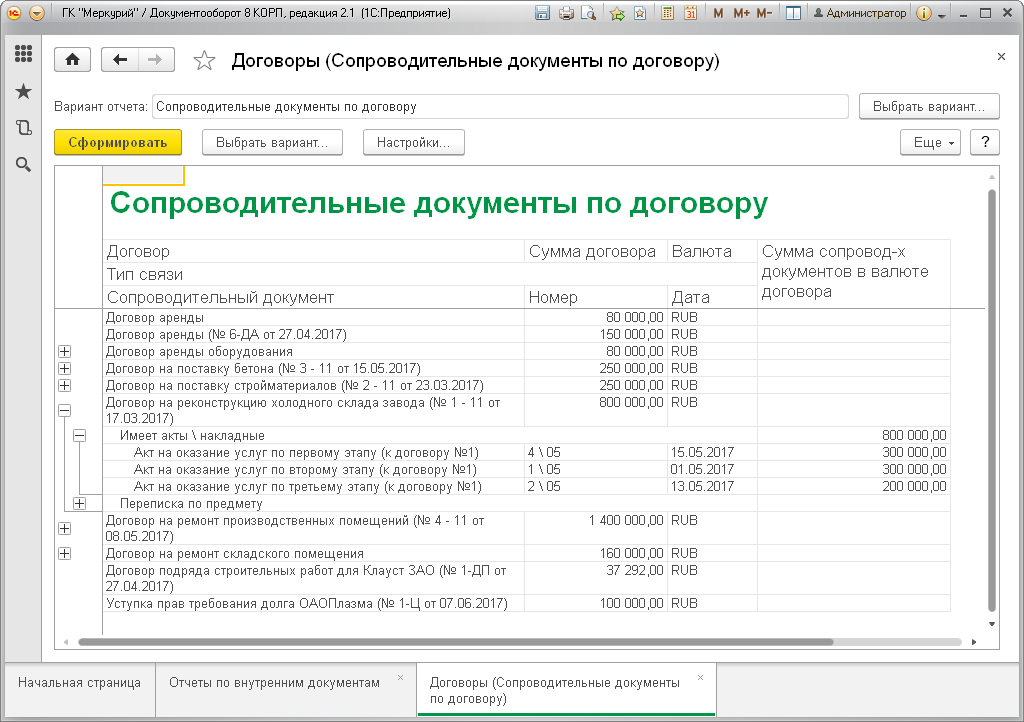Click scroll down arrow of report
The width and height of the screenshot is (1024, 722).
pos(991,624)
